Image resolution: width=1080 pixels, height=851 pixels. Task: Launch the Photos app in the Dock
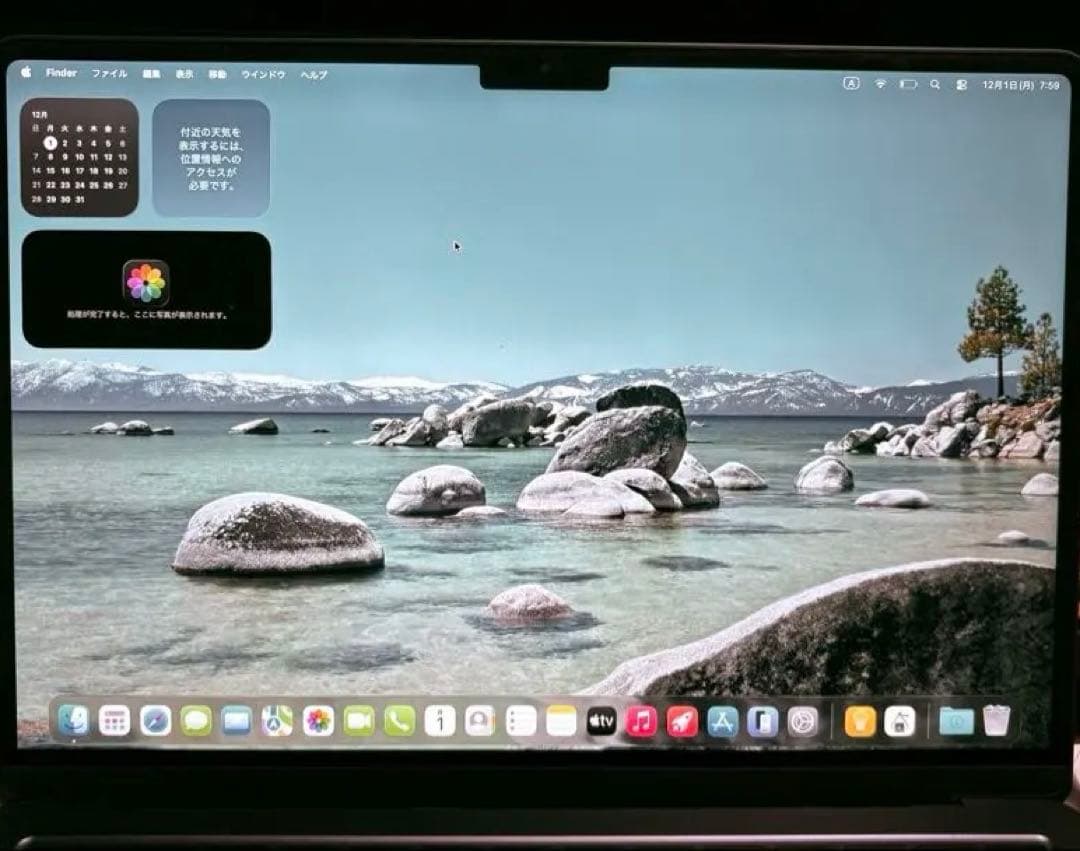pyautogui.click(x=318, y=722)
